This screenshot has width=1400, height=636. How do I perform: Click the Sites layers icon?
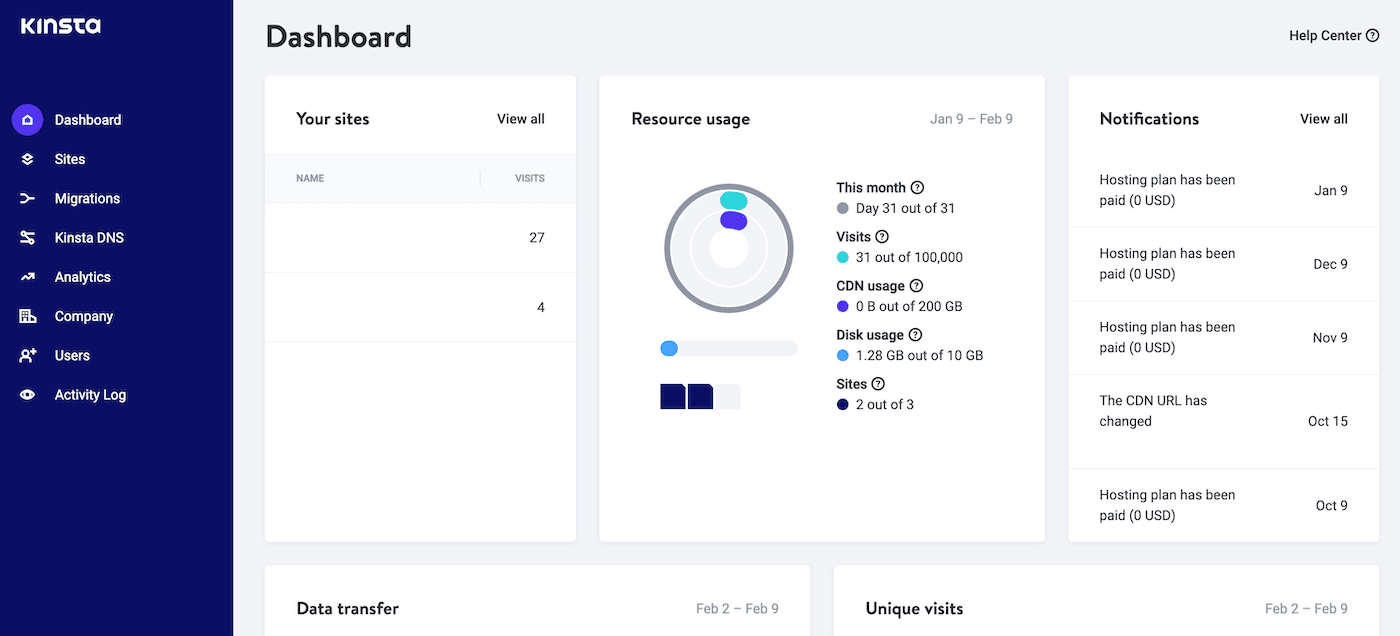click(x=27, y=159)
